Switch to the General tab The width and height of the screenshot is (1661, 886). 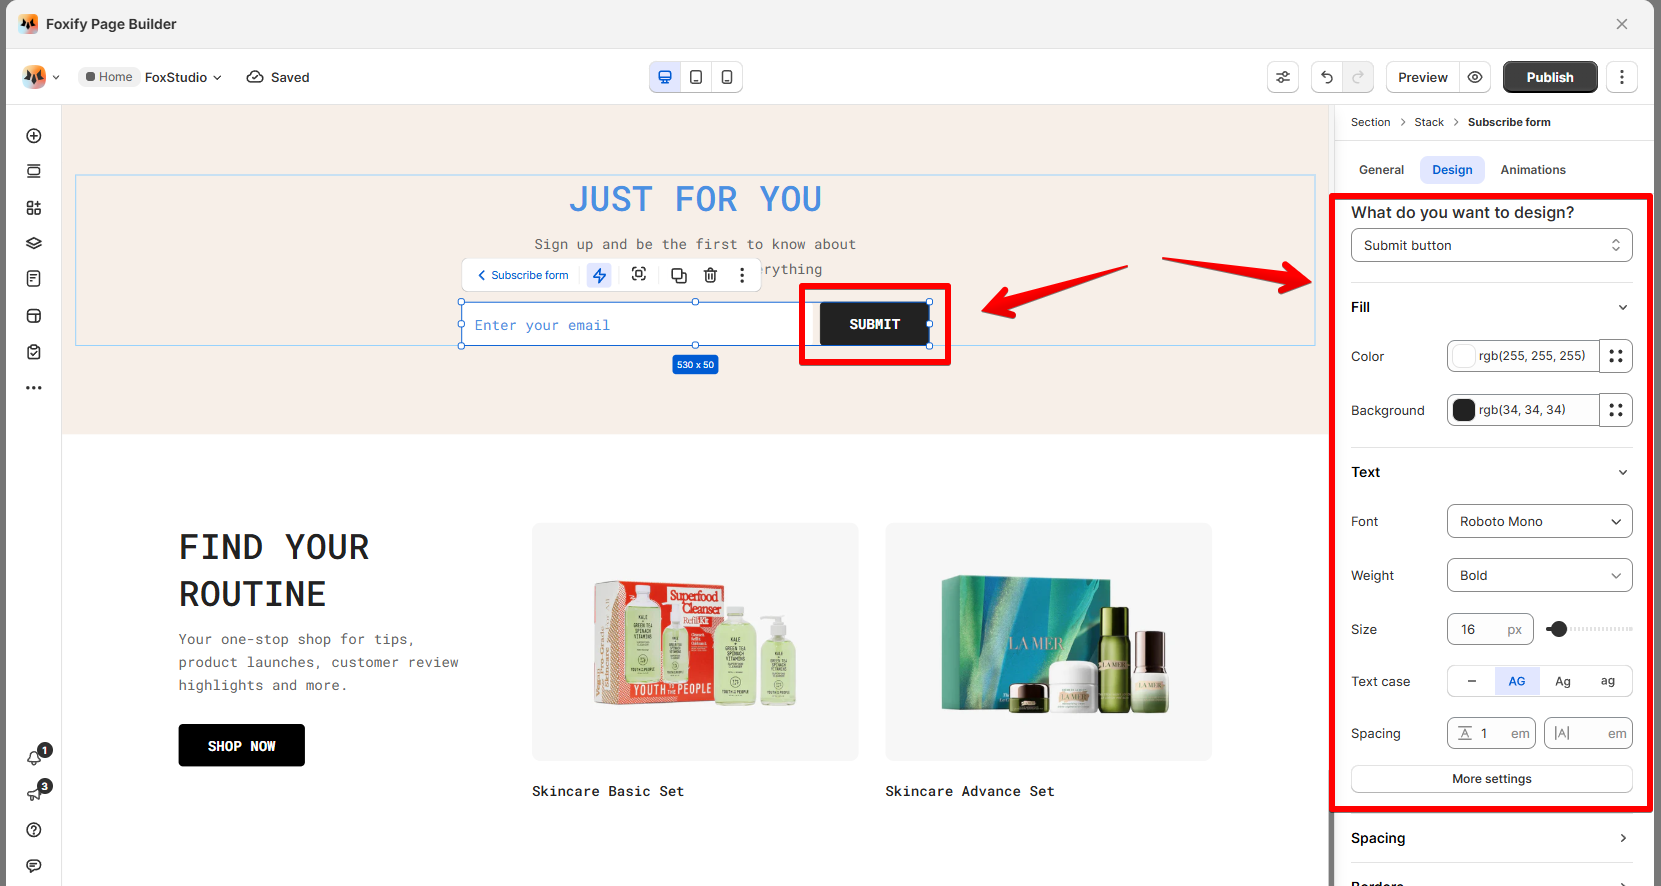pos(1381,170)
